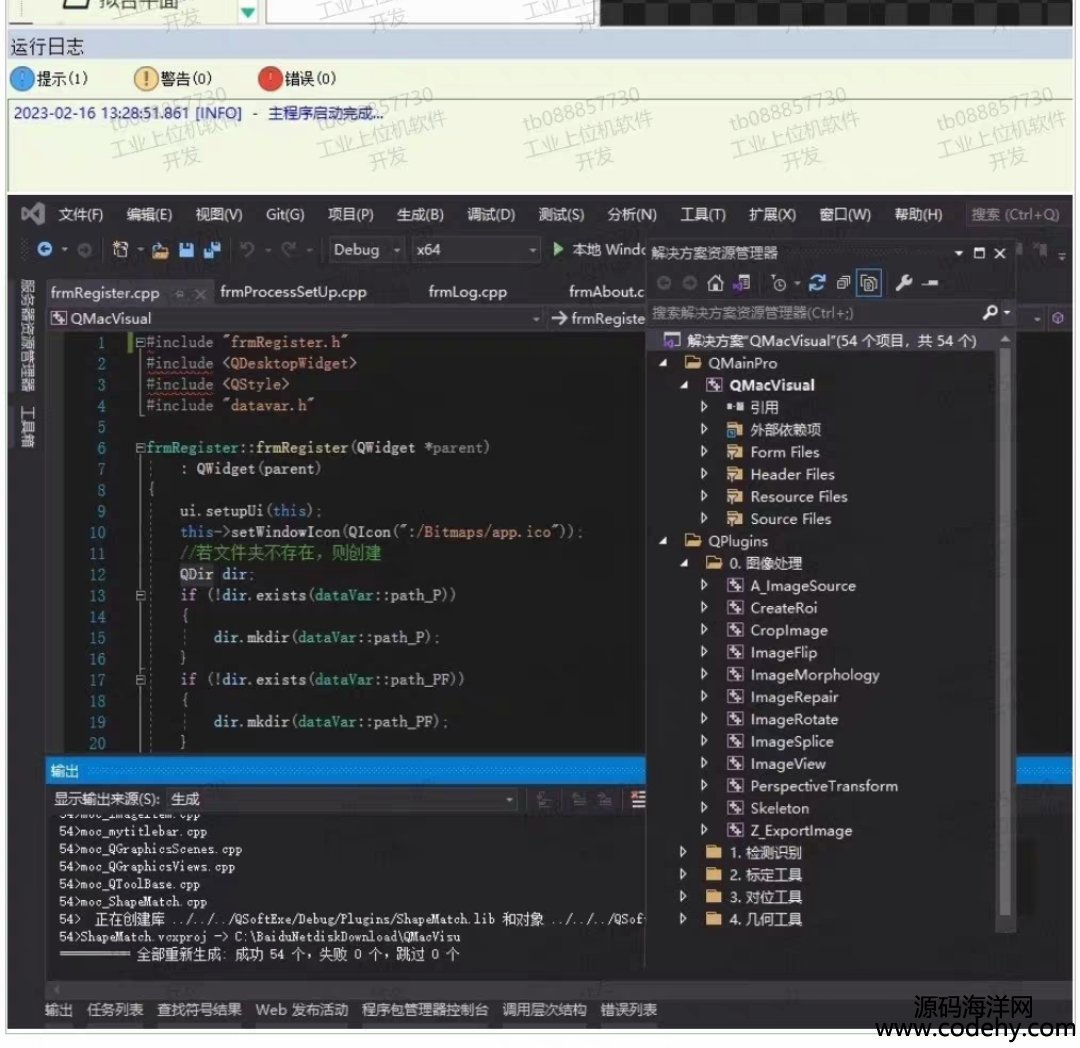1080x1048 pixels.
Task: Collapse the 0. 图像处理 folder
Action: point(684,563)
